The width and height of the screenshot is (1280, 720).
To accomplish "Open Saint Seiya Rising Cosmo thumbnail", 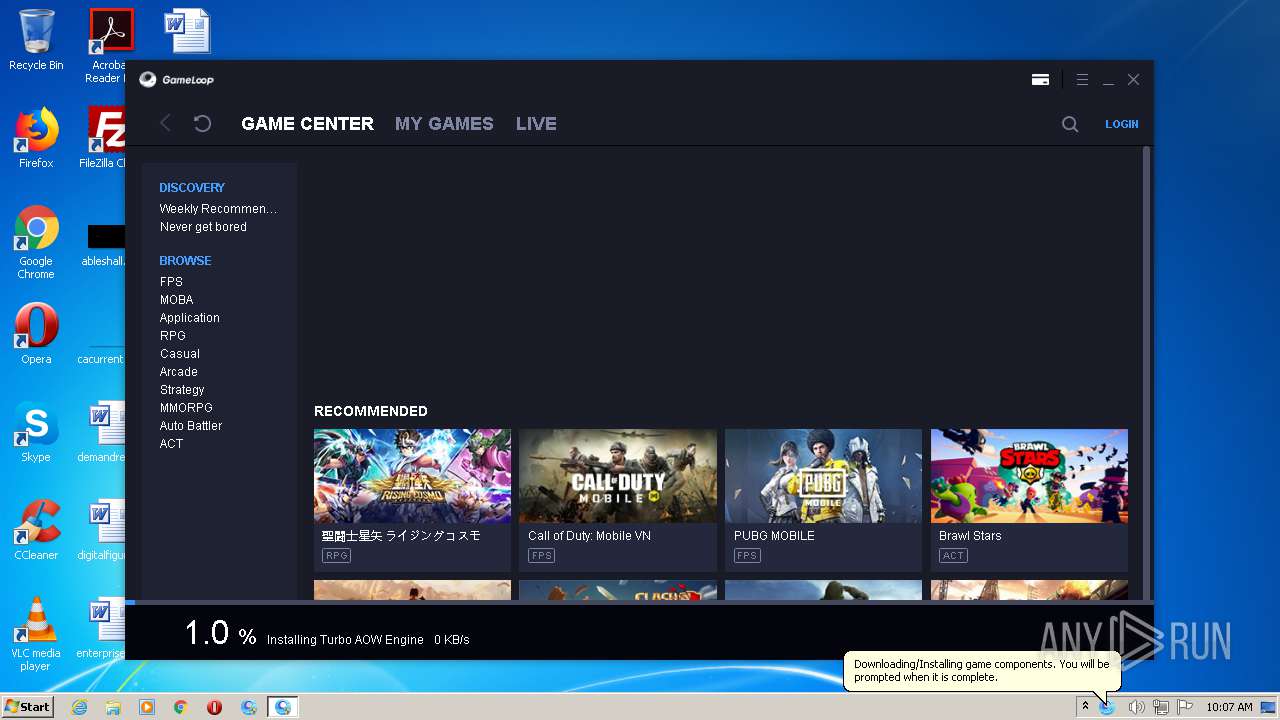I will coord(412,476).
